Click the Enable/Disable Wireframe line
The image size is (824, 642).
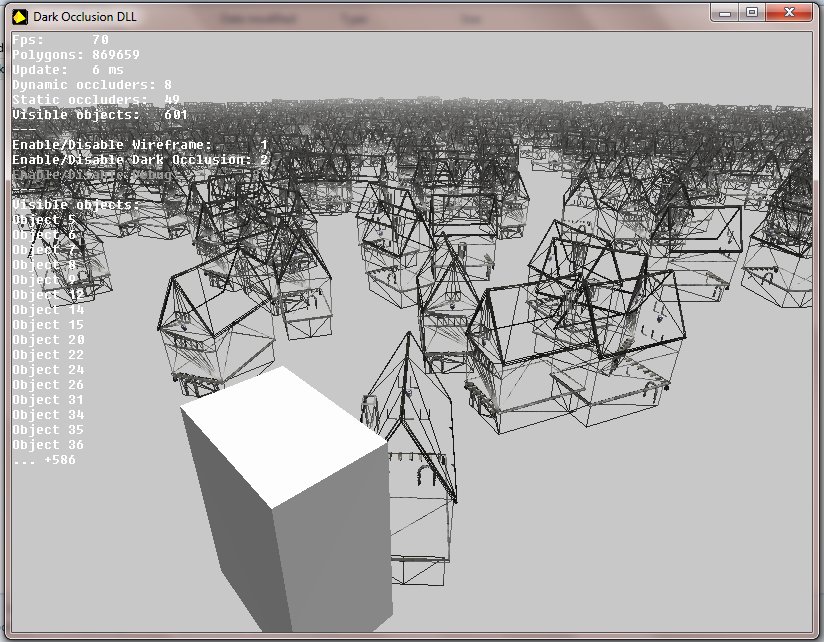click(x=140, y=145)
